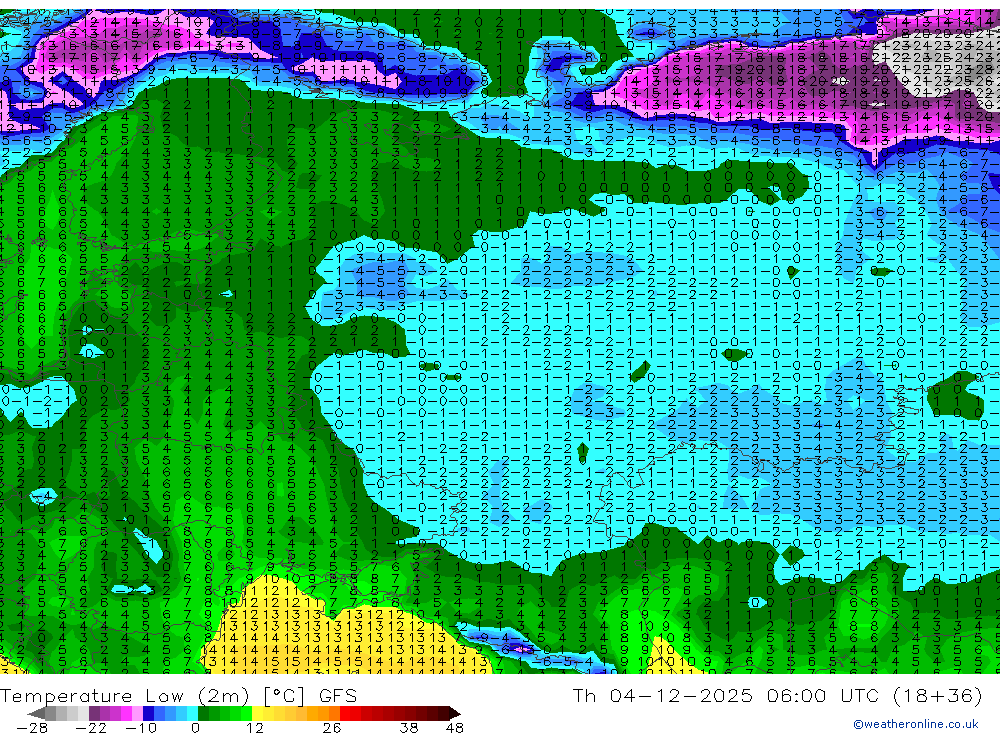
Task: Open the weatheronline.co.uk copyright link
Action: [916, 724]
